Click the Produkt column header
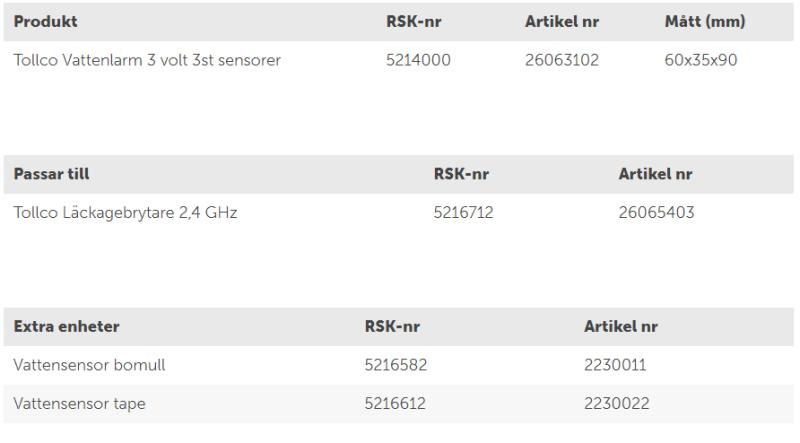This screenshot has height=443, width=800. 45,21
